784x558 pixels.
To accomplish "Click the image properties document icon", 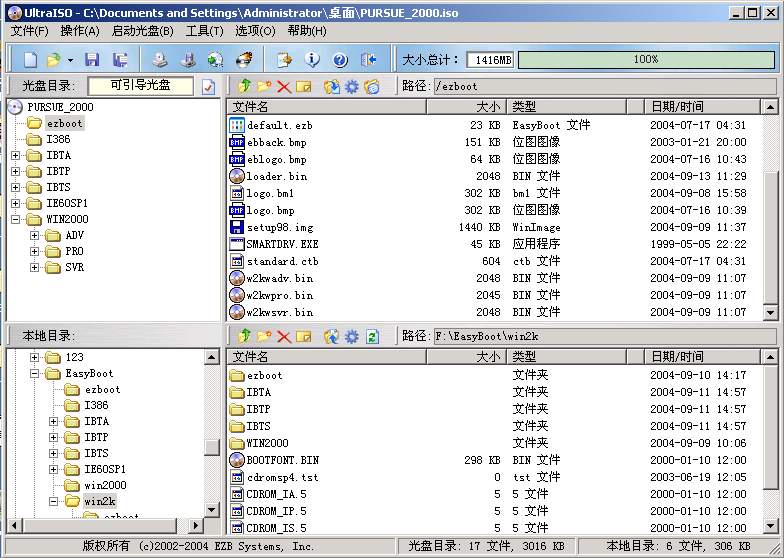I will click(285, 60).
